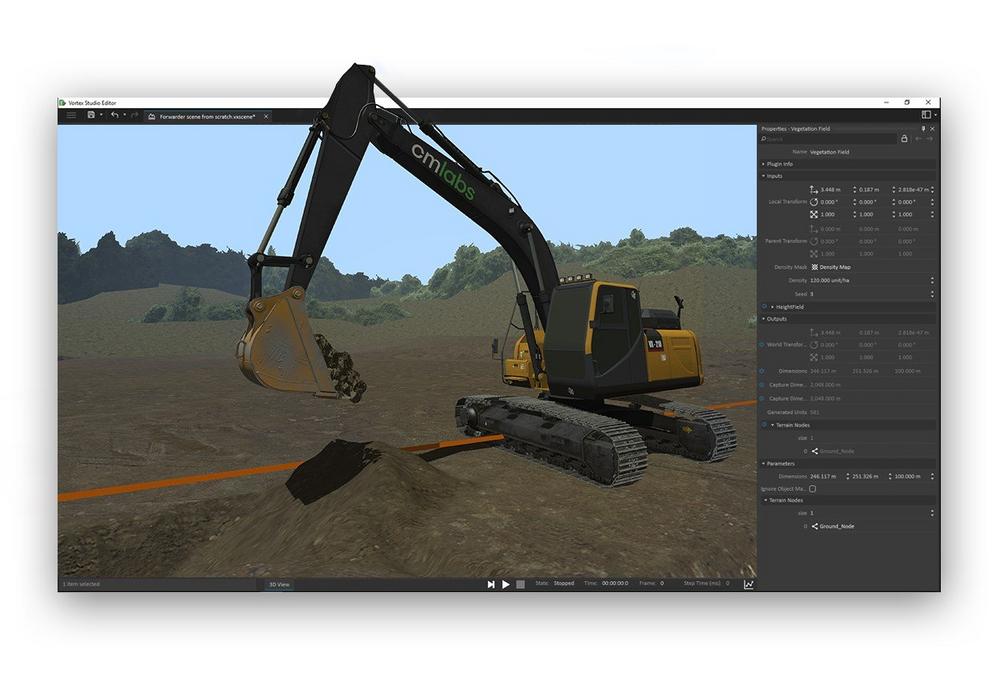Adjust Terrain Nodes size stepper

(932, 514)
